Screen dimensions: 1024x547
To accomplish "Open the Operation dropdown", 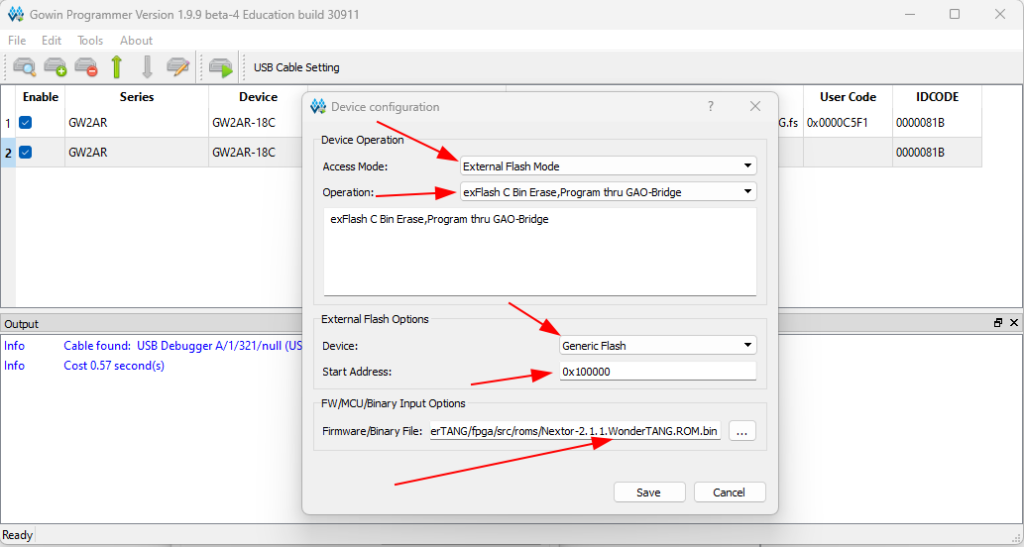I will pos(608,192).
